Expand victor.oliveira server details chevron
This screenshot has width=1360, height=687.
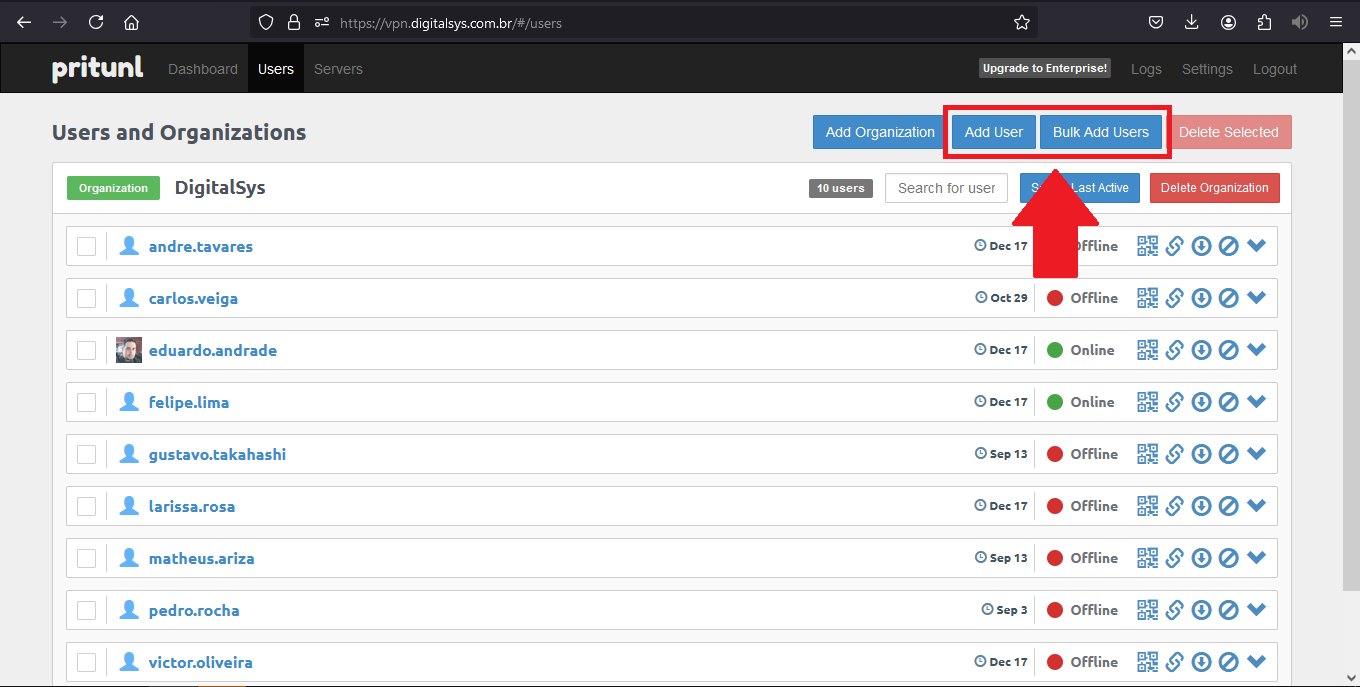tap(1257, 662)
